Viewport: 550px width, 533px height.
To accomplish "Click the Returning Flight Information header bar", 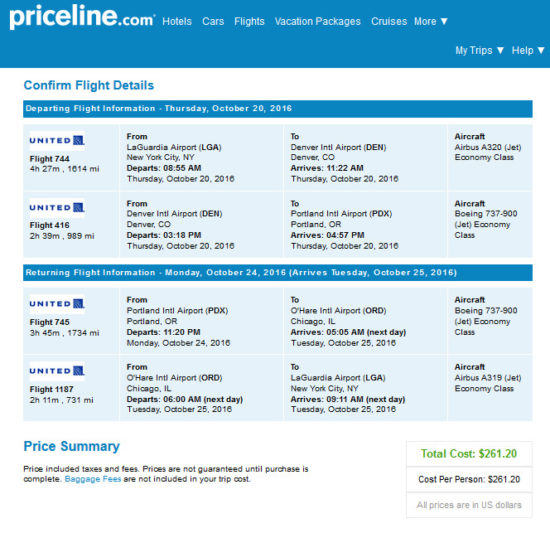I will [278, 273].
